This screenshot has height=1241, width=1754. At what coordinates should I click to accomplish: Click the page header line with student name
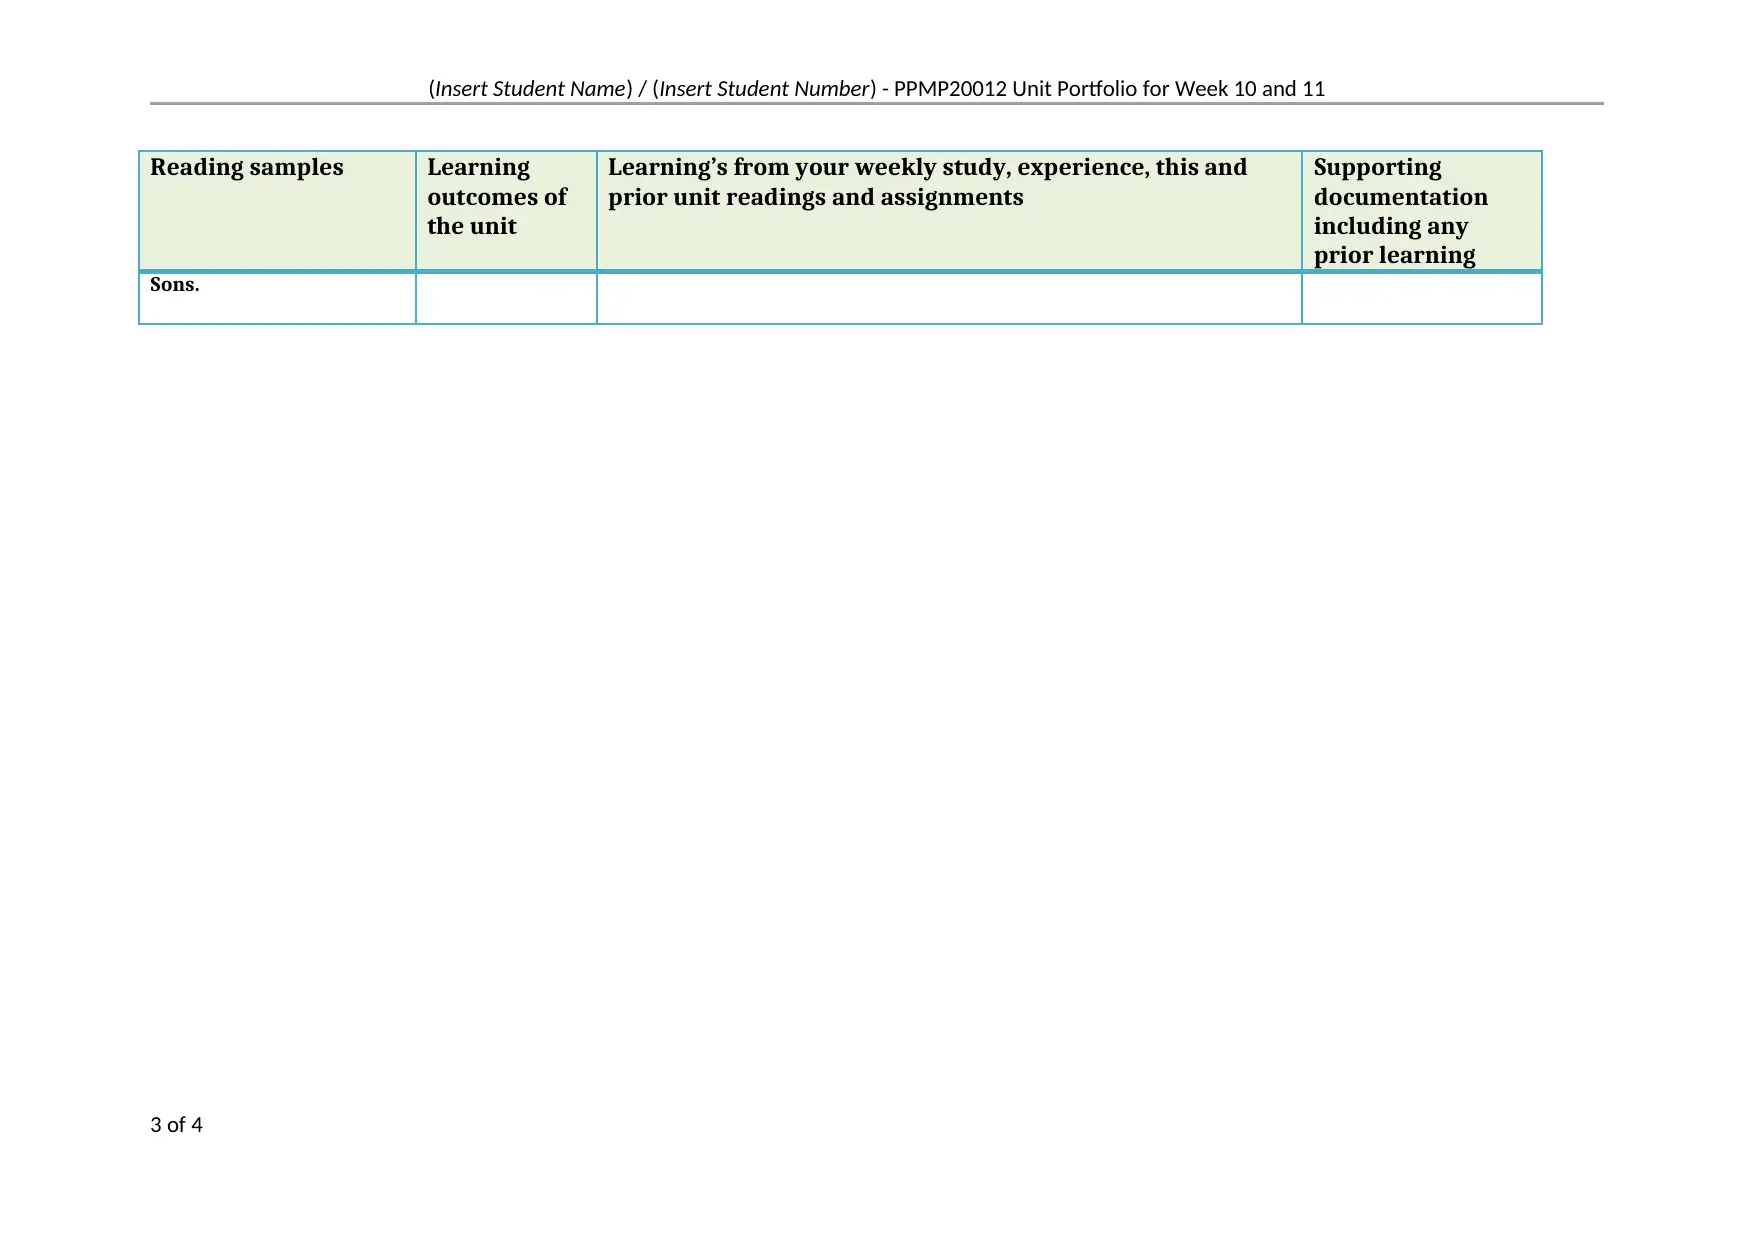click(x=877, y=89)
